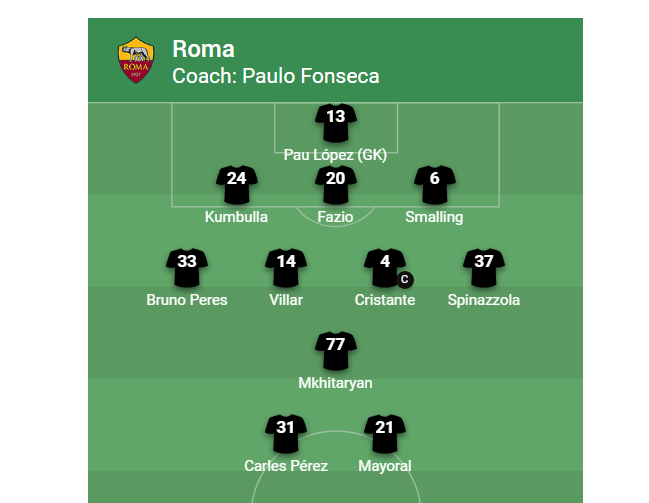Click the Carles Pérez name text

tap(286, 466)
